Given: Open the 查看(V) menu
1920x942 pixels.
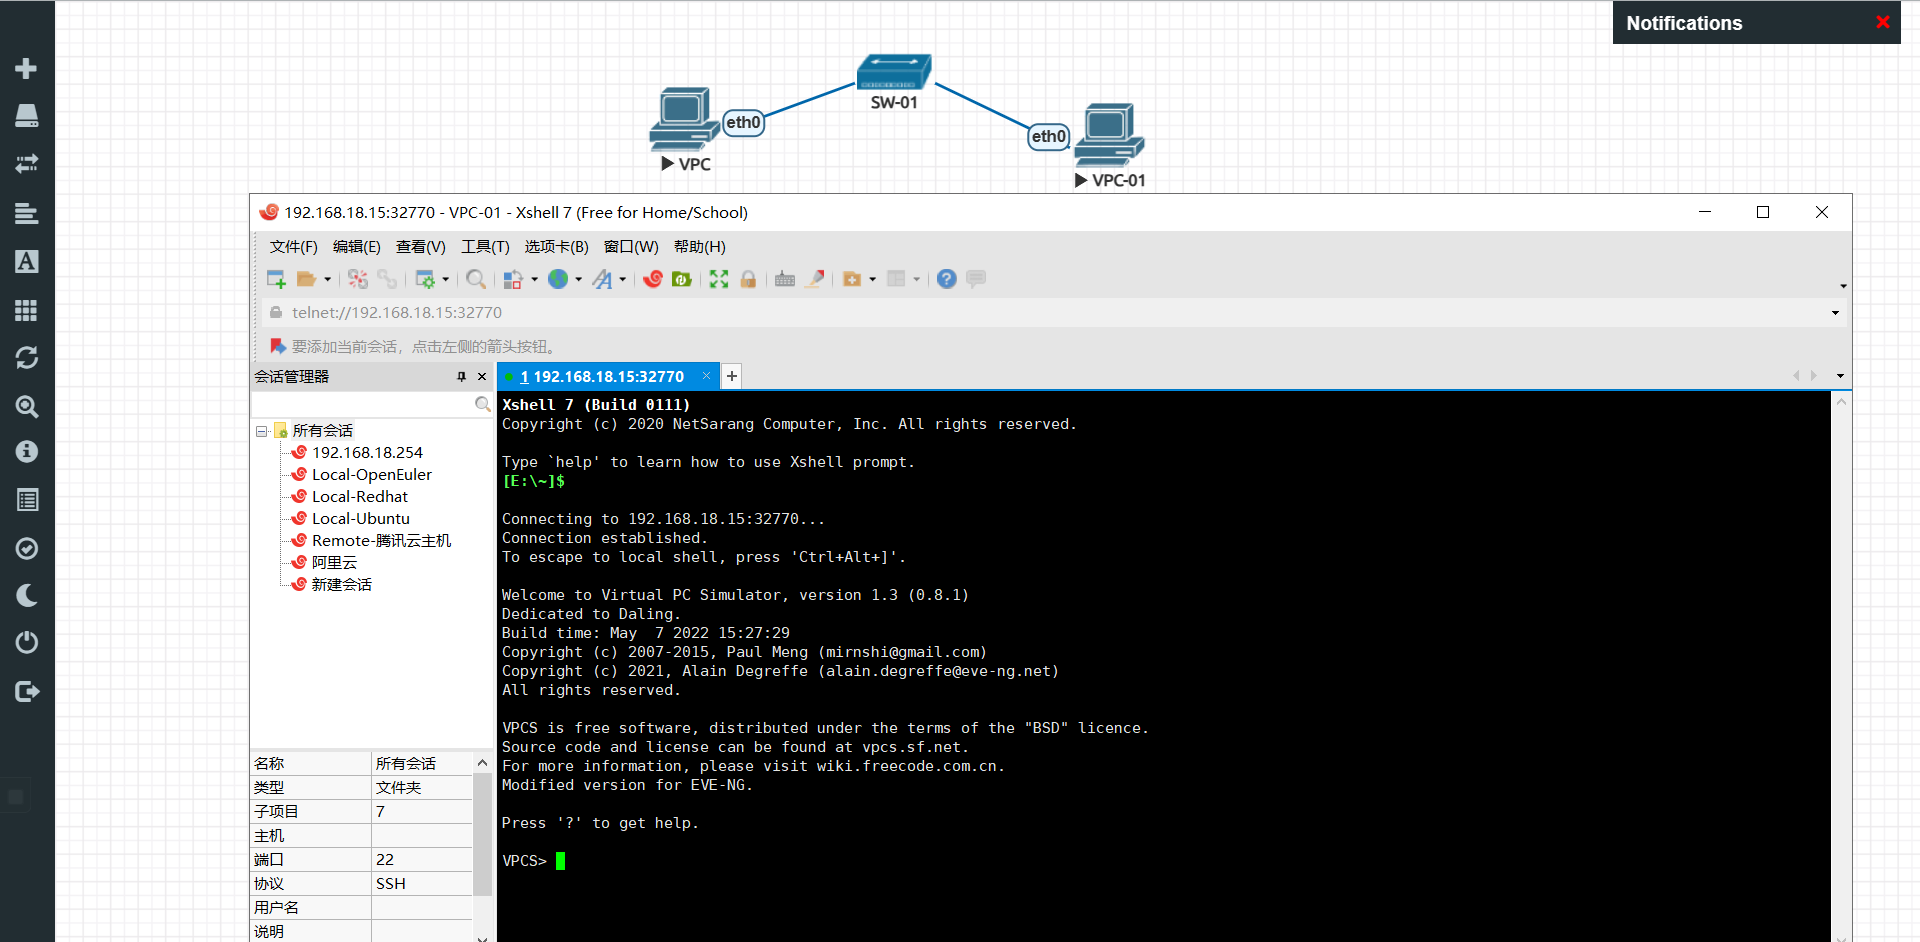Looking at the screenshot, I should pos(420,247).
